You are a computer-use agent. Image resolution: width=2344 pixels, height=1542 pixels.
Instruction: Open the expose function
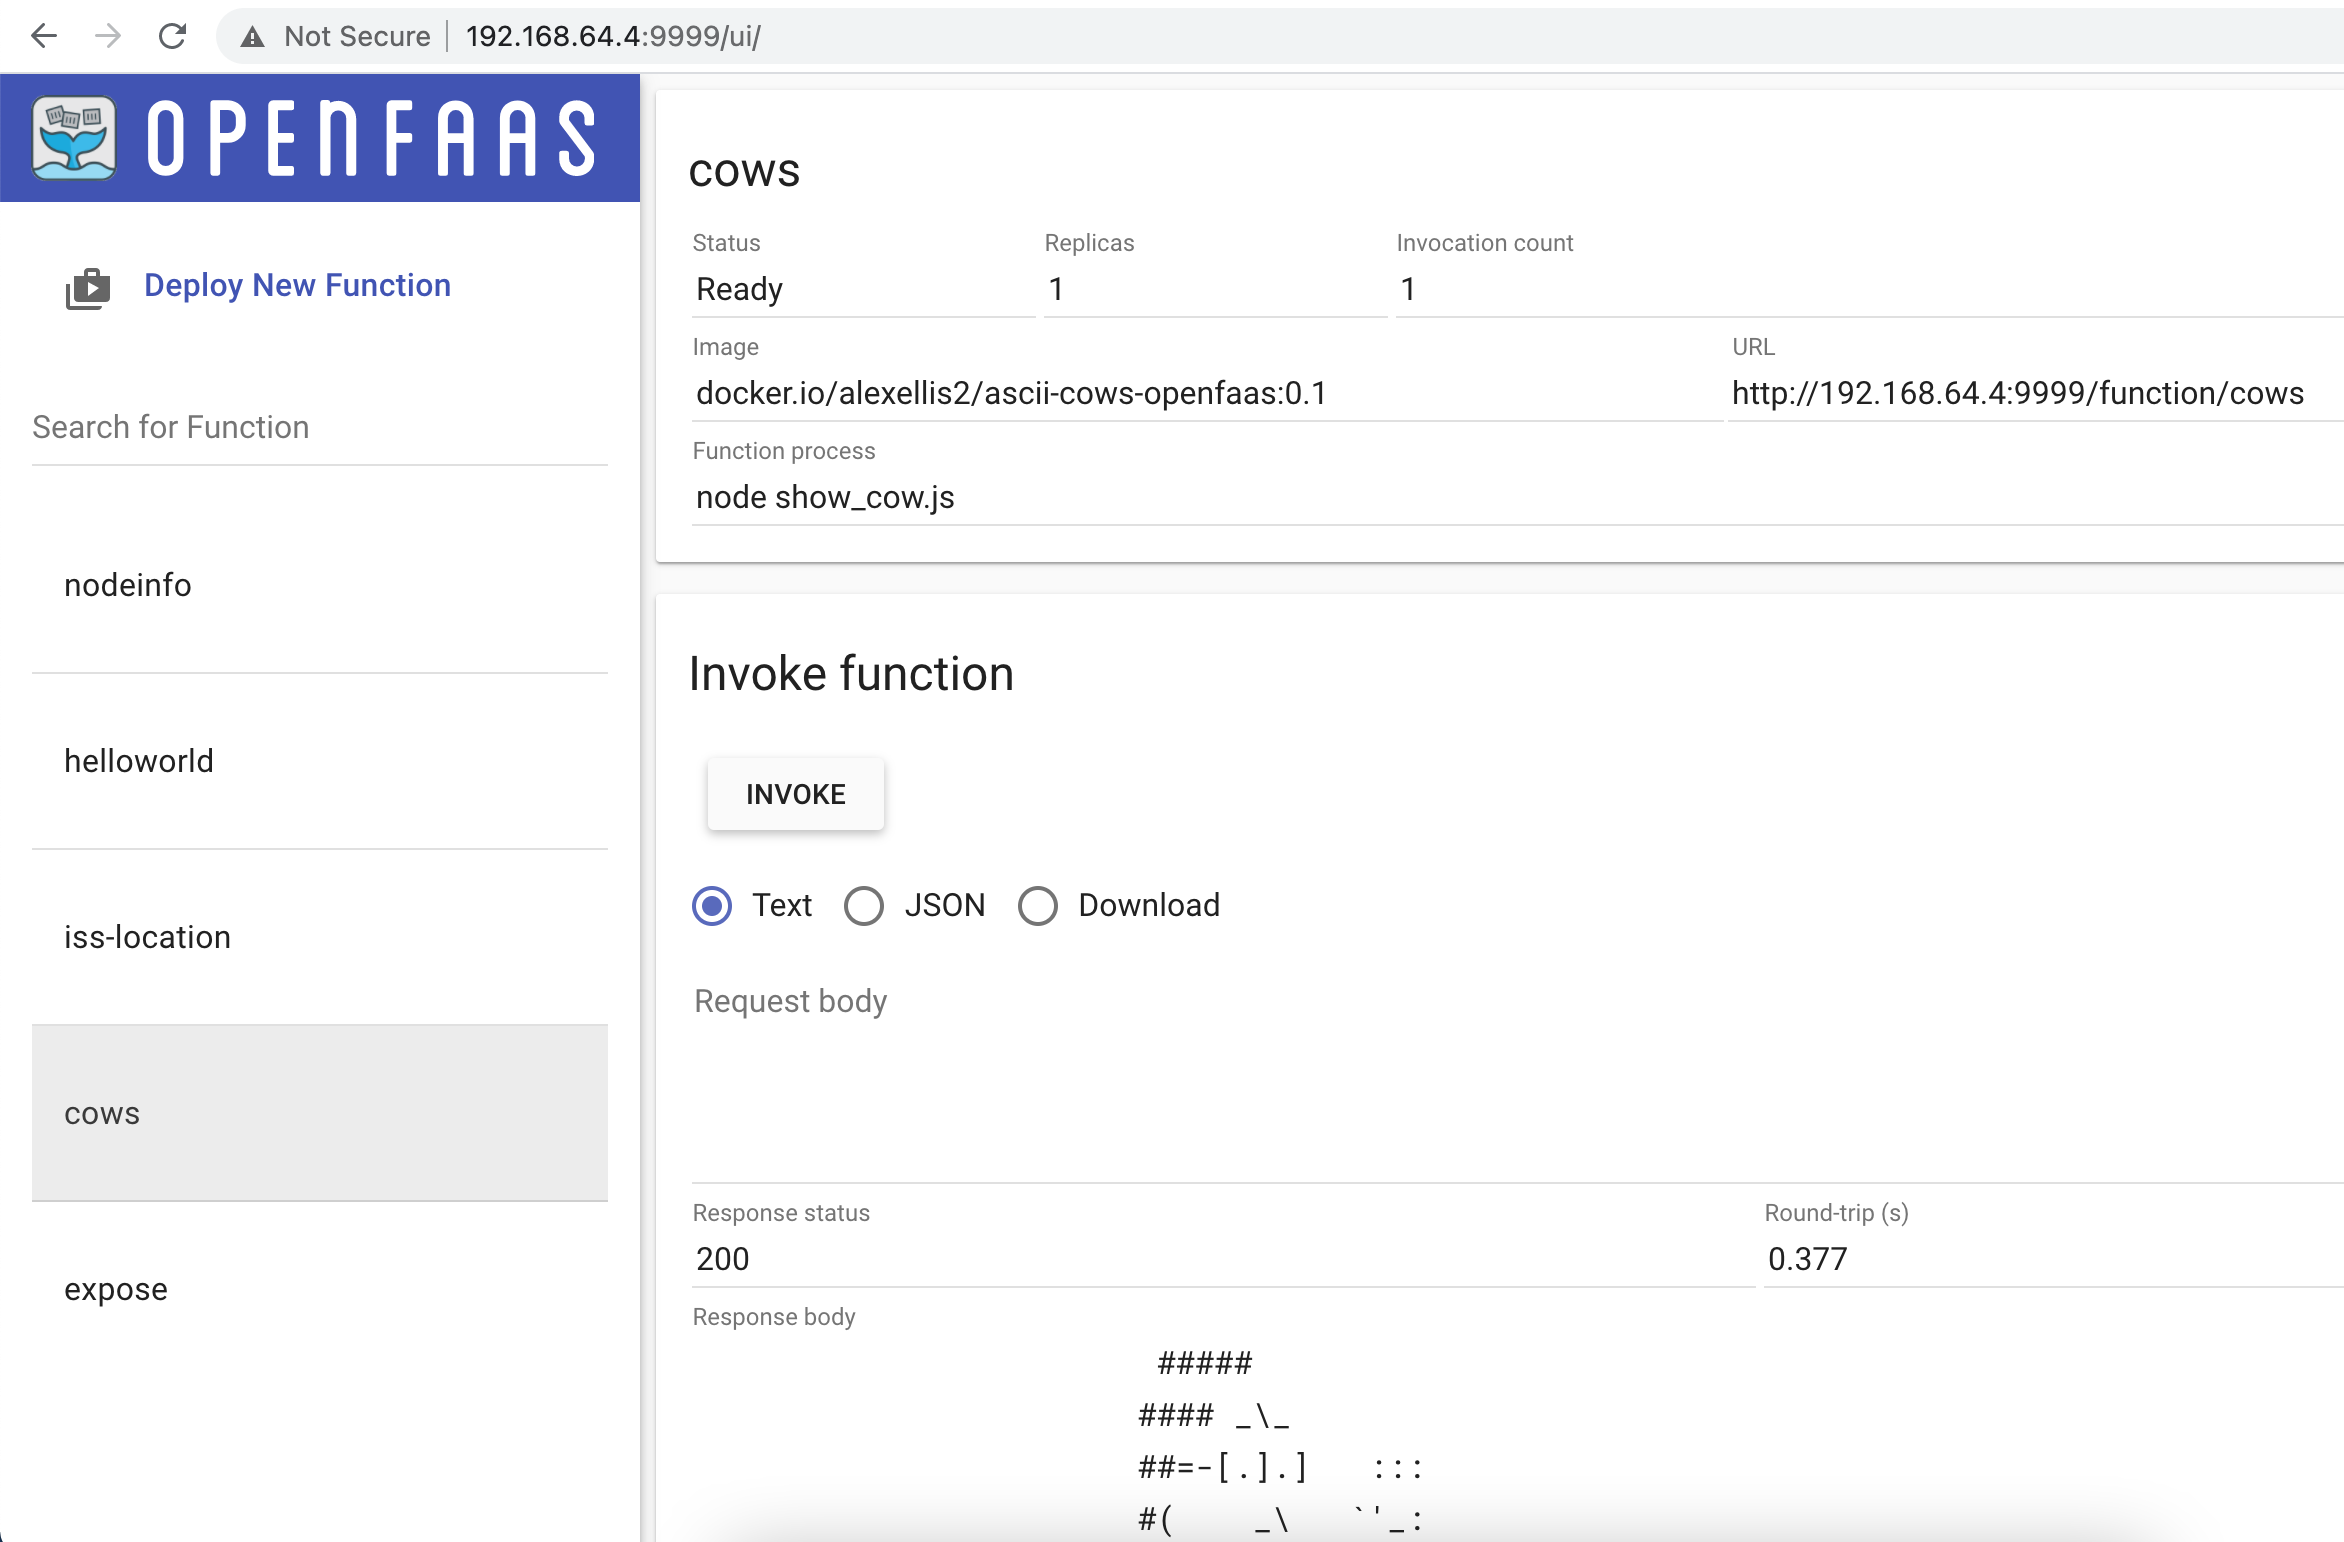click(x=116, y=1289)
